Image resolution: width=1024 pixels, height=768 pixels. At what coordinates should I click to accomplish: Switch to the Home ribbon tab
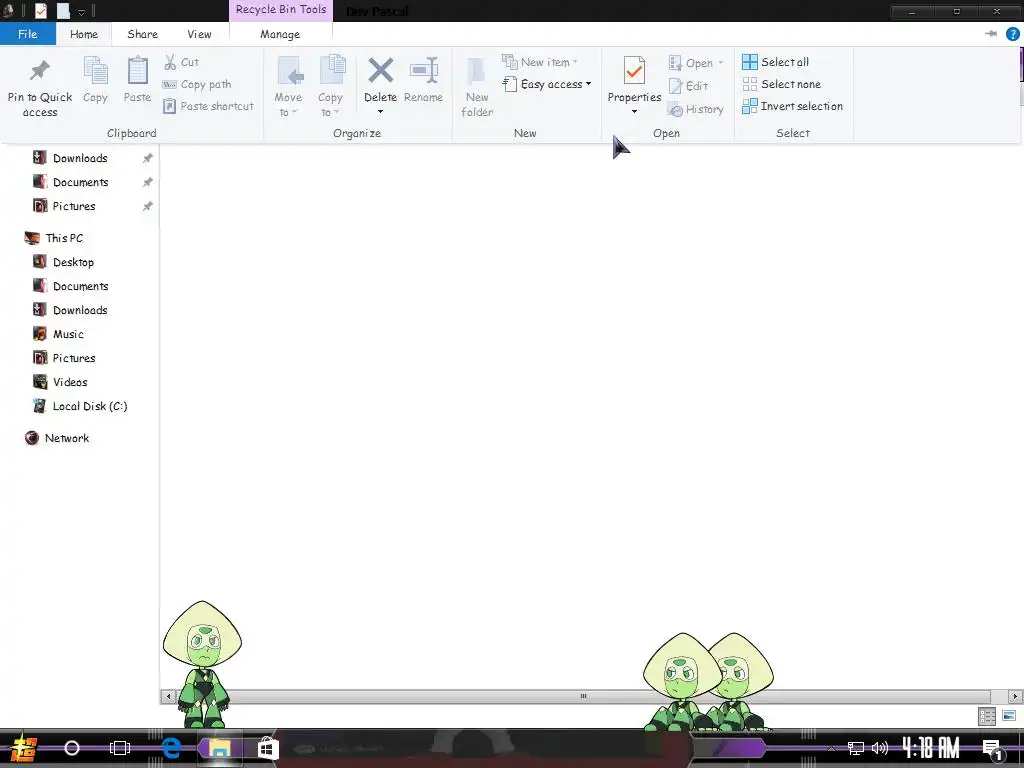84,34
